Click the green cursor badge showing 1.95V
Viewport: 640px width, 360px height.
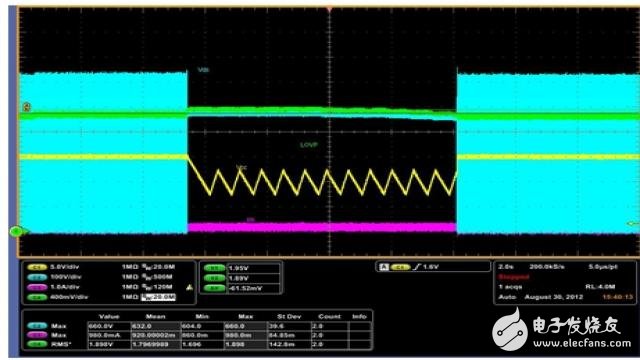[x=215, y=268]
